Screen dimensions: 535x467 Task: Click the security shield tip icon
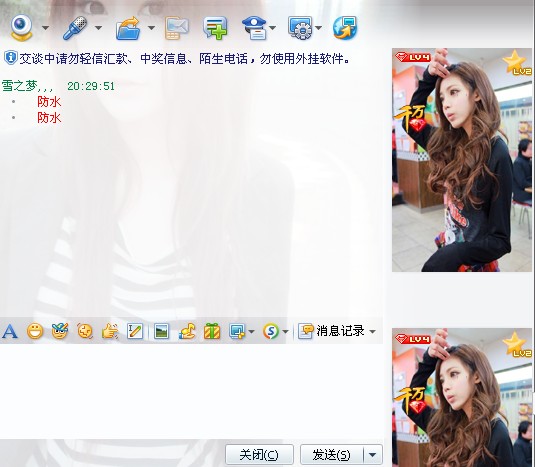coord(10,58)
